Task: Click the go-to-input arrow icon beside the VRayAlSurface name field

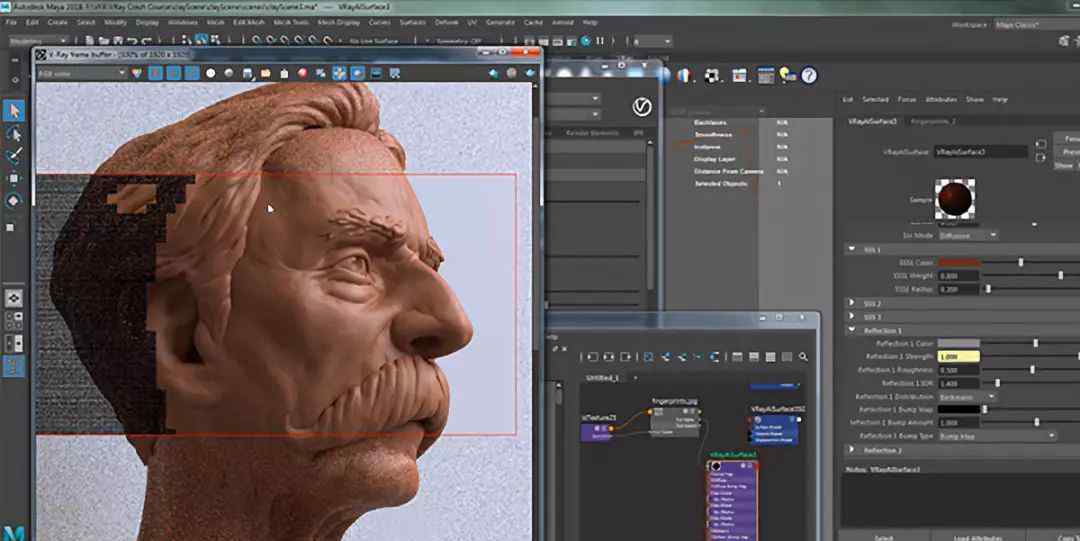Action: coord(1040,145)
